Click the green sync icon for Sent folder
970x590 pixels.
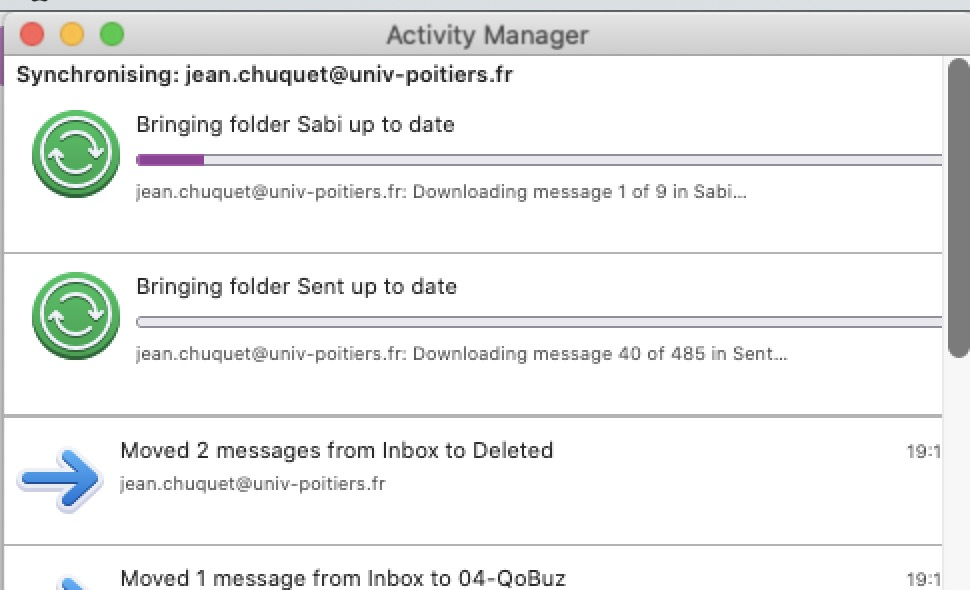coord(70,316)
